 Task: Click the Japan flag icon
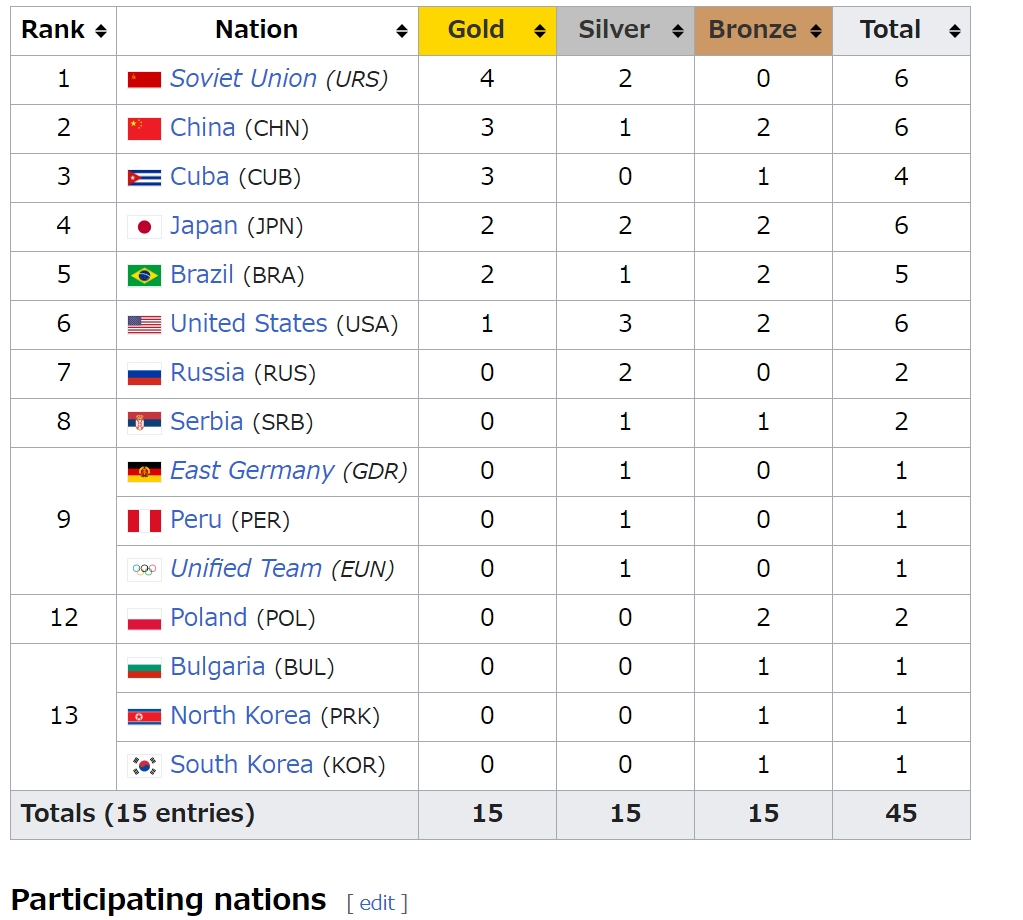coord(144,227)
